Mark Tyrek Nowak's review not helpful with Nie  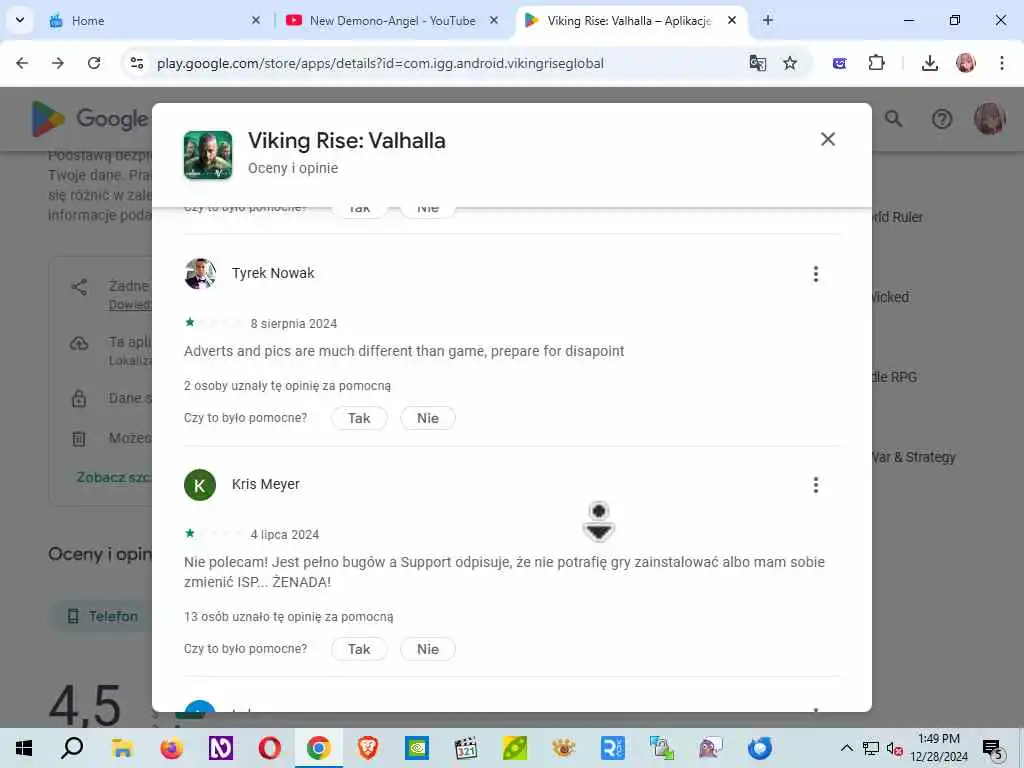[428, 418]
